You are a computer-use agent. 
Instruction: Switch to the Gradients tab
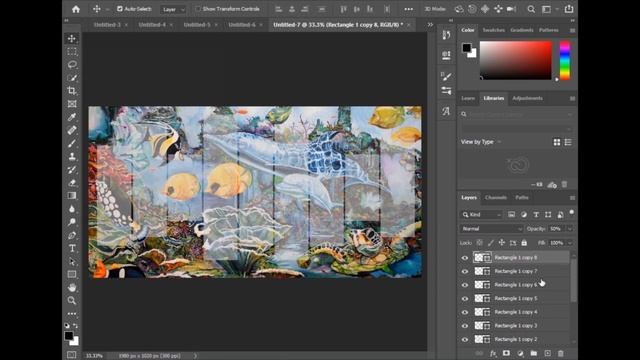tap(522, 30)
